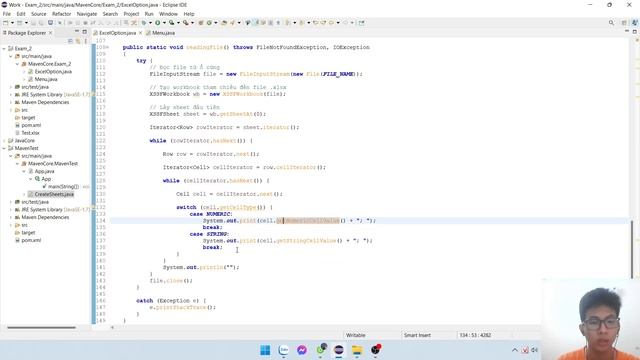Expand the CreateSheets.java tree node
The width and height of the screenshot is (640, 360).
(x=24, y=194)
